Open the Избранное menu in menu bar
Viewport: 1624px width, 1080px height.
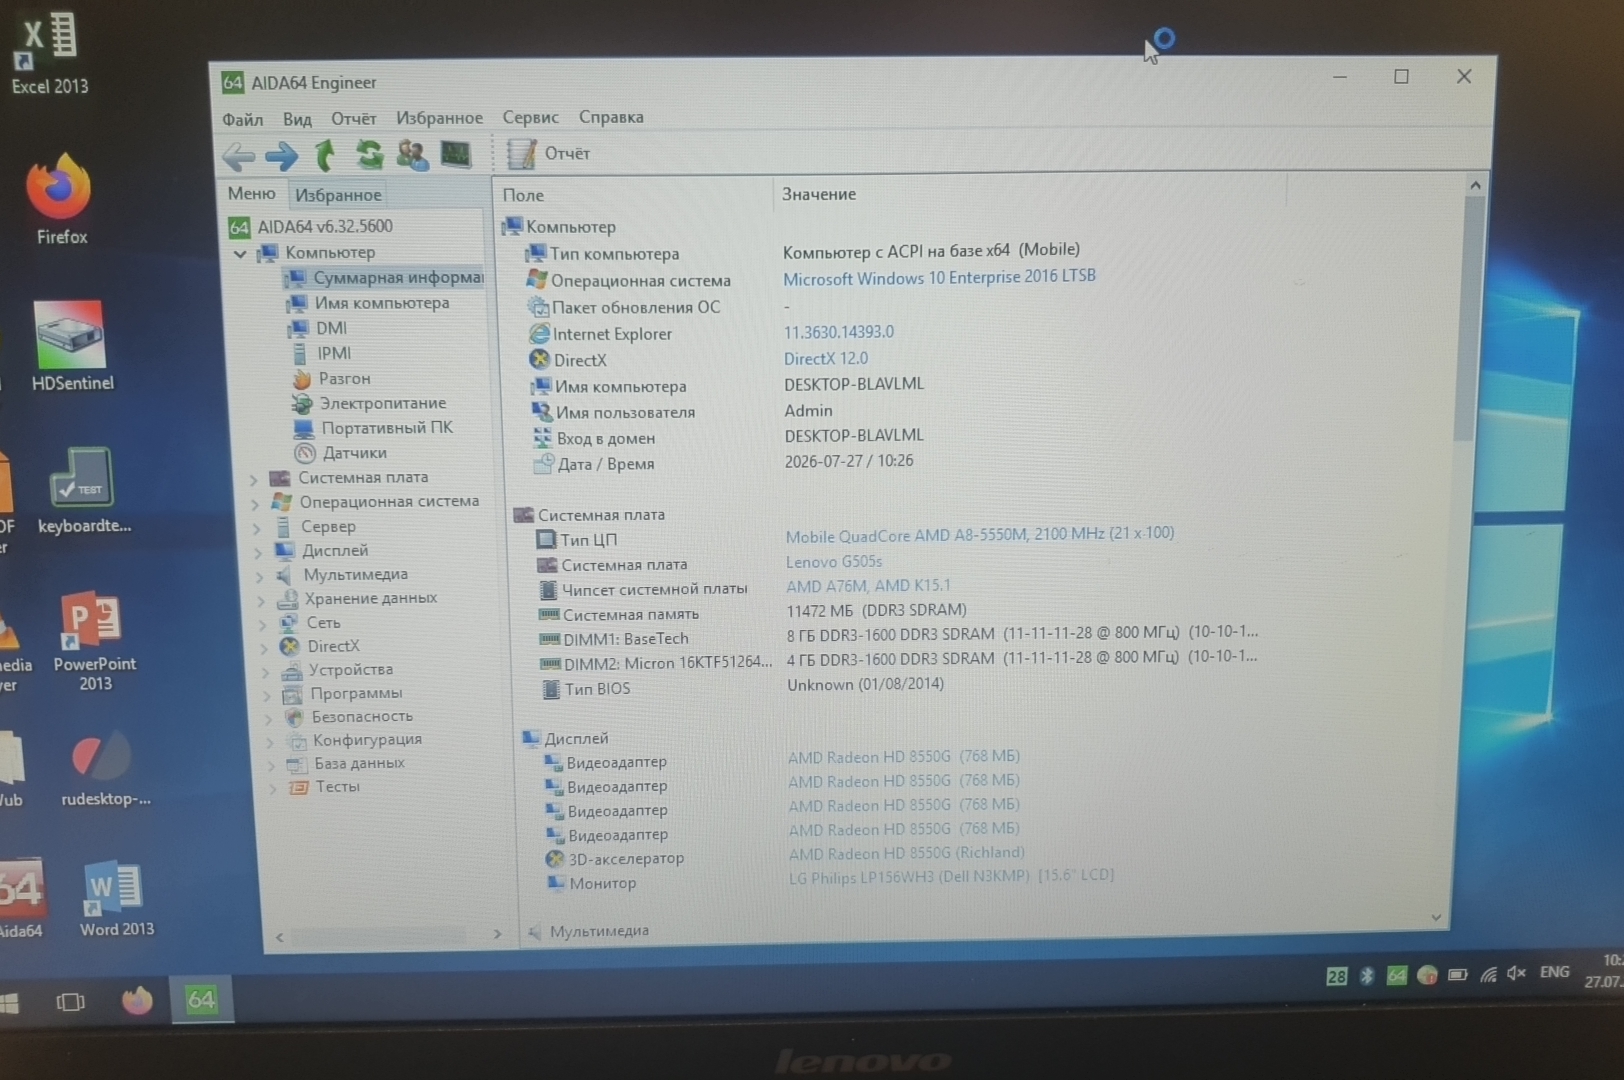click(x=439, y=118)
